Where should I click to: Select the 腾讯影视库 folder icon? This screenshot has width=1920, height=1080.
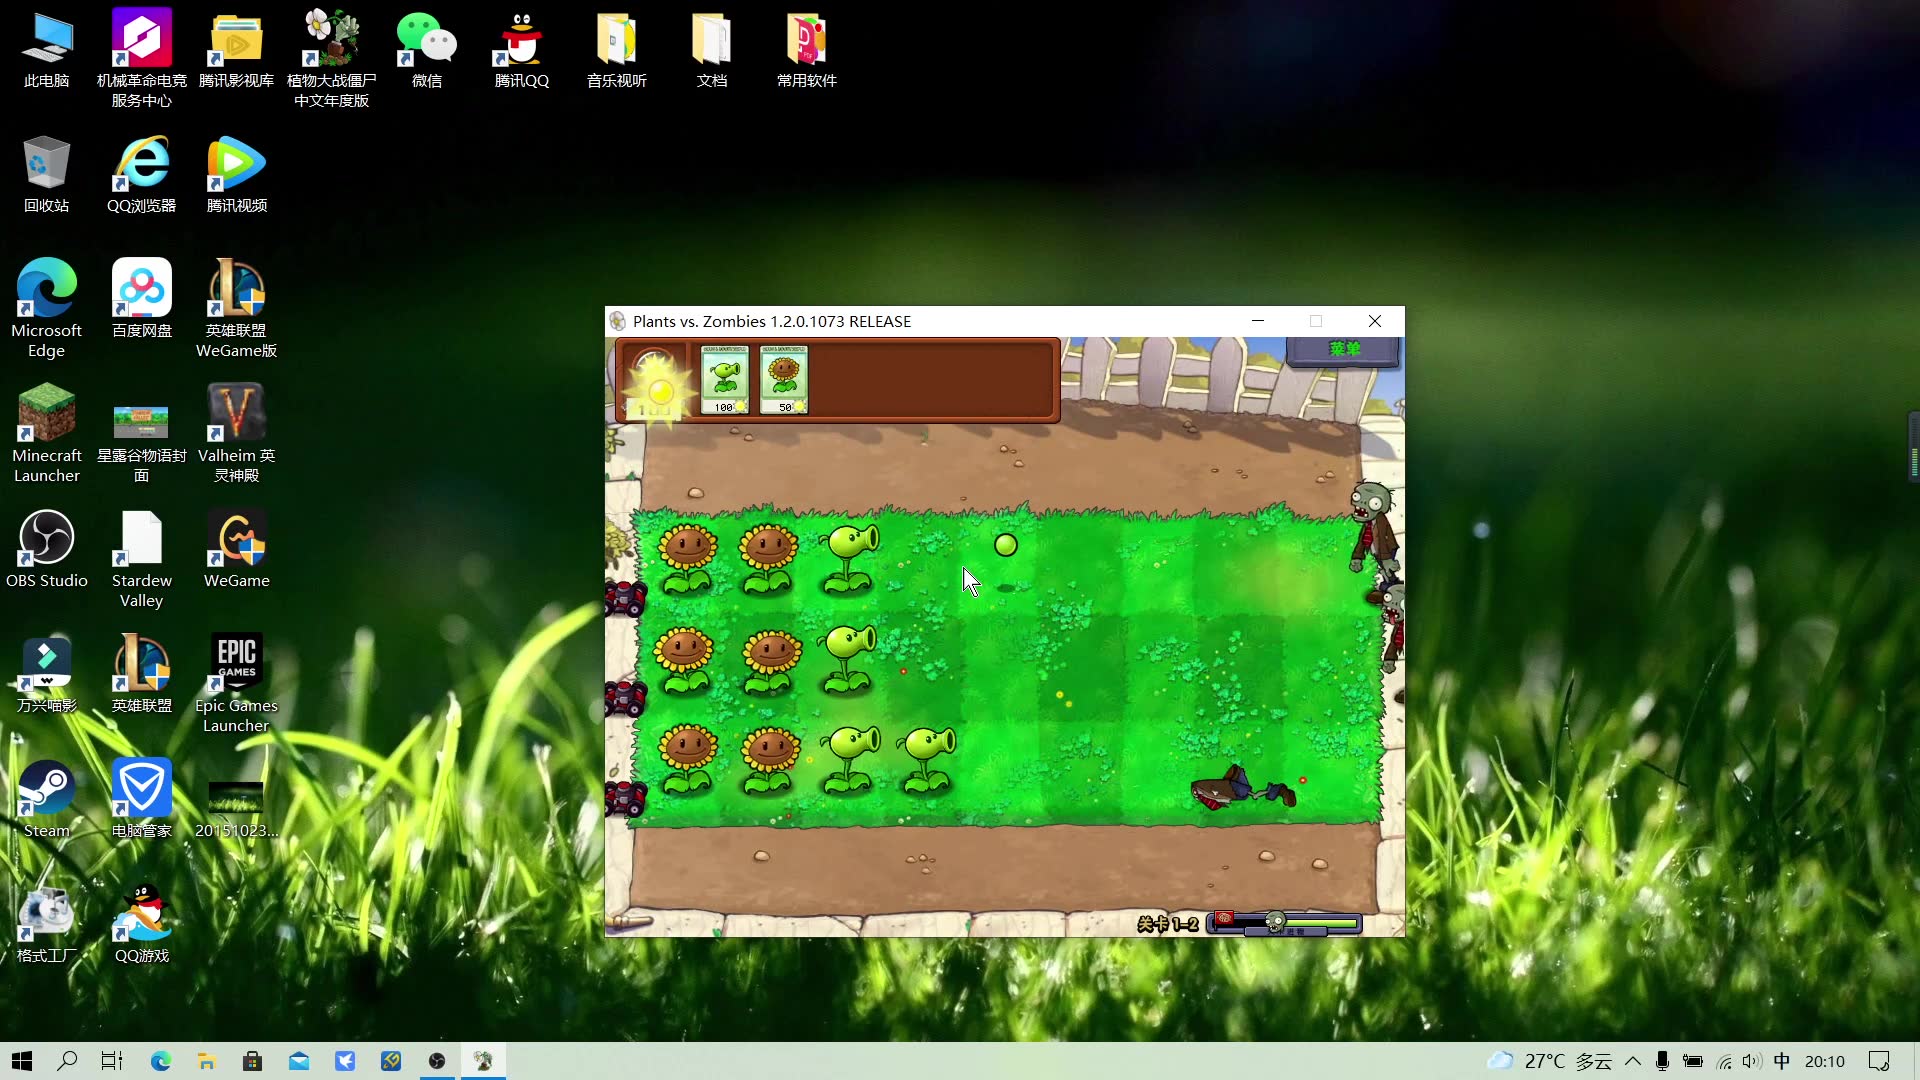coord(236,51)
